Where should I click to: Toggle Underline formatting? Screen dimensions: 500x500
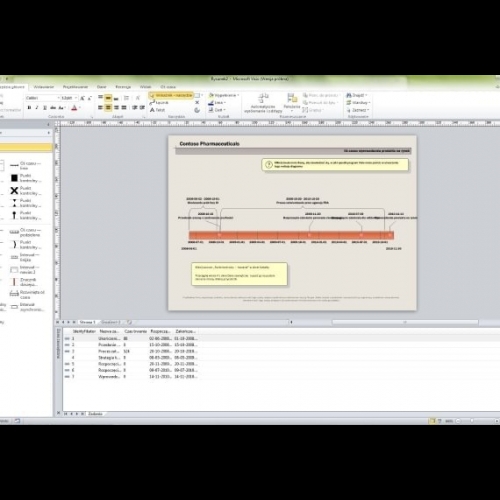pos(45,108)
